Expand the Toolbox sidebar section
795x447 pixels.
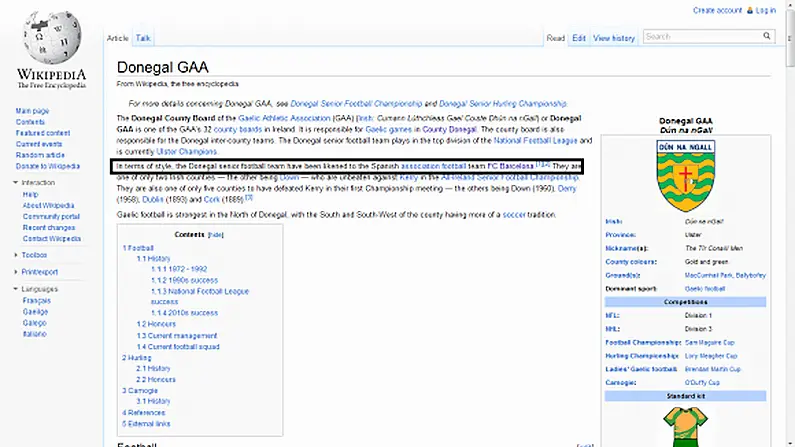(15, 255)
